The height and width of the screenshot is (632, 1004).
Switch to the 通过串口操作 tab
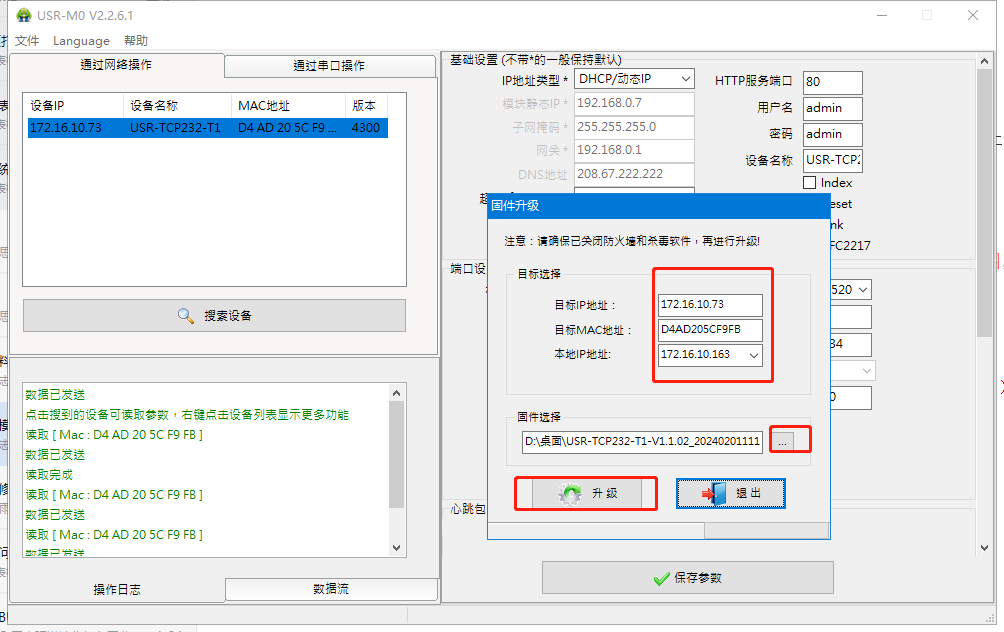[x=329, y=66]
